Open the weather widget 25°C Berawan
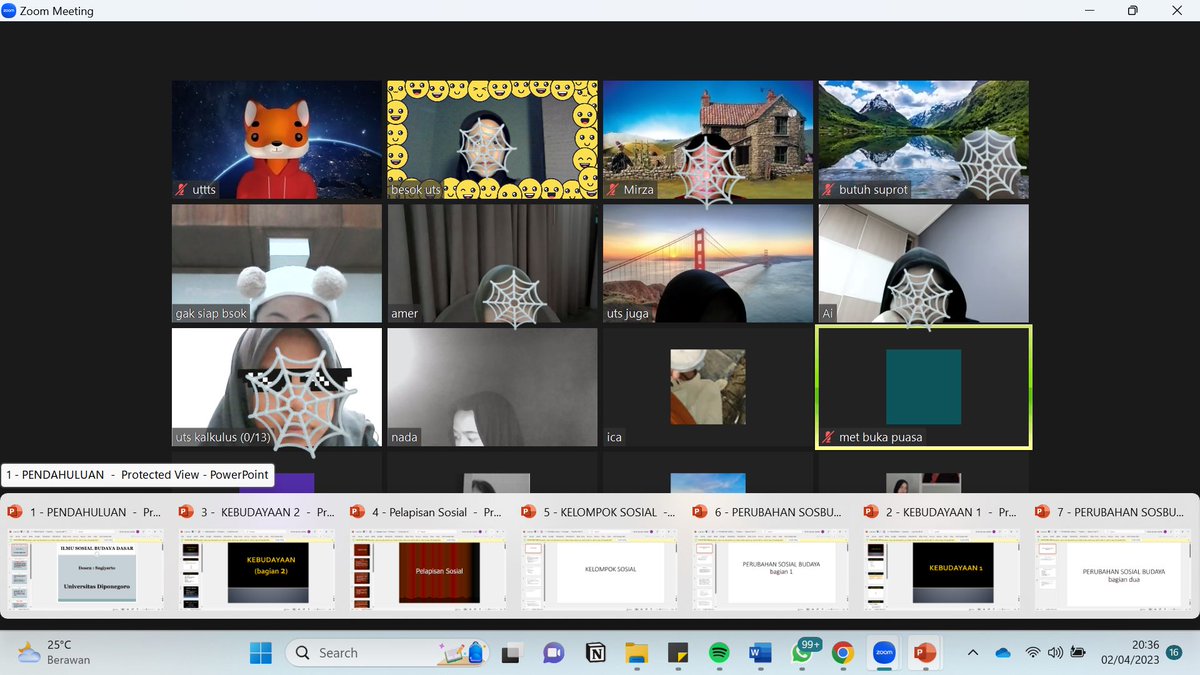The width and height of the screenshot is (1200, 675). 54,653
